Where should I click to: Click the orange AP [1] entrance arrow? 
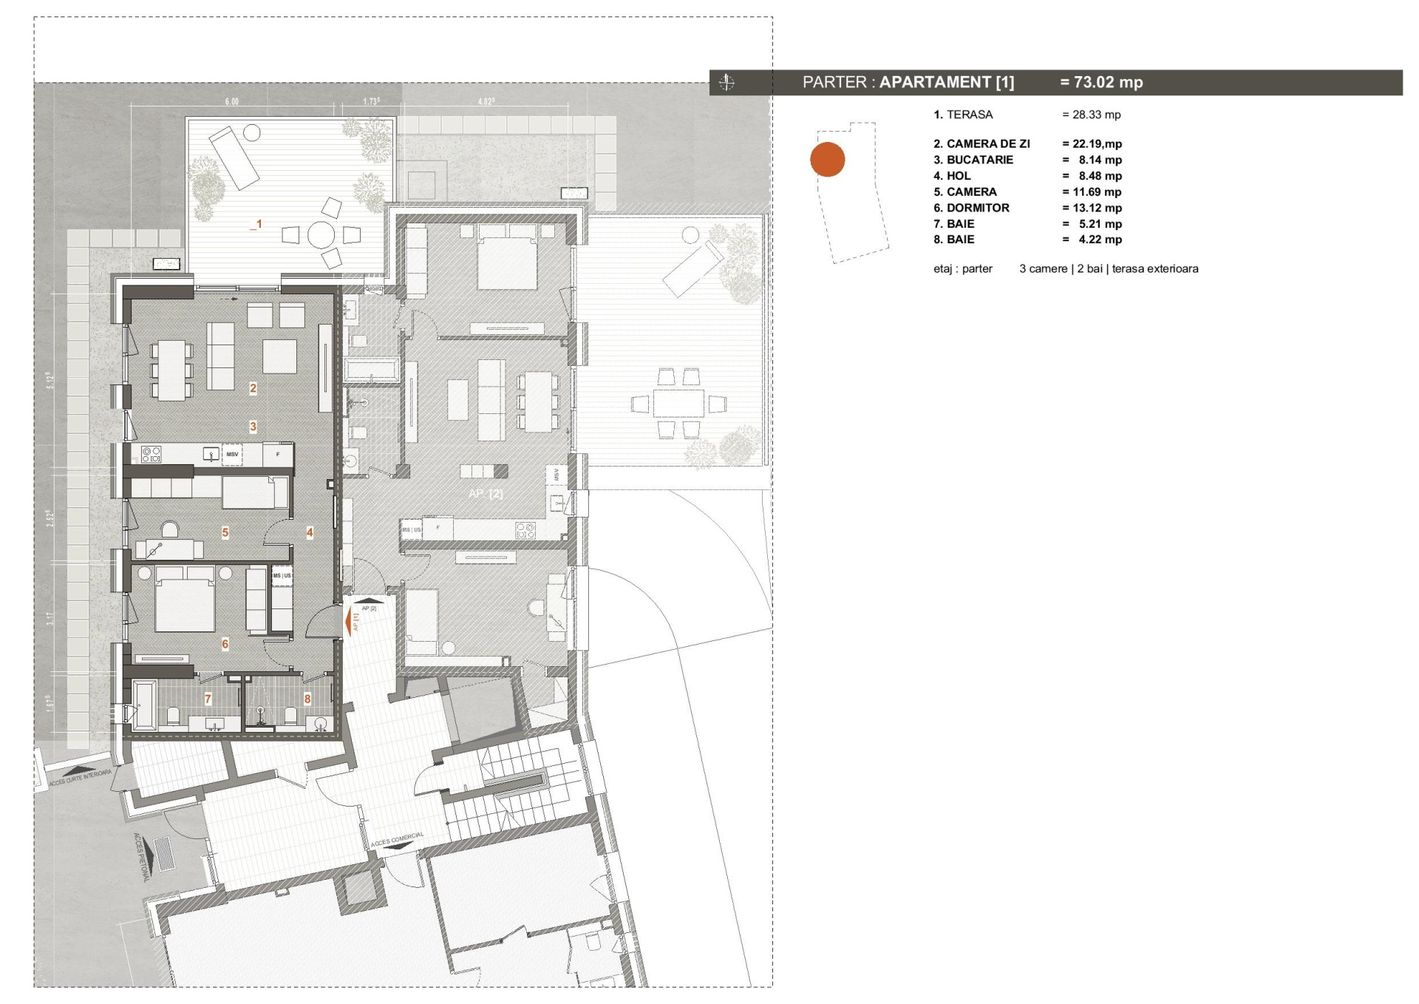pos(351,622)
